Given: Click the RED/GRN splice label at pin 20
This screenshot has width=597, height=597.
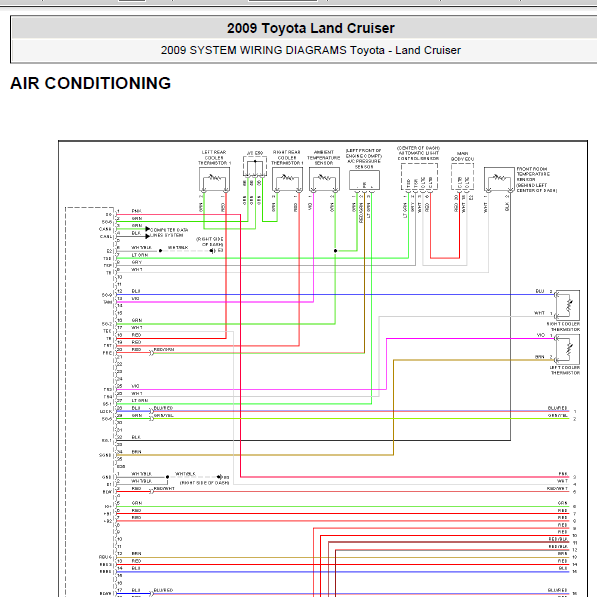Looking at the screenshot, I should 164,350.
